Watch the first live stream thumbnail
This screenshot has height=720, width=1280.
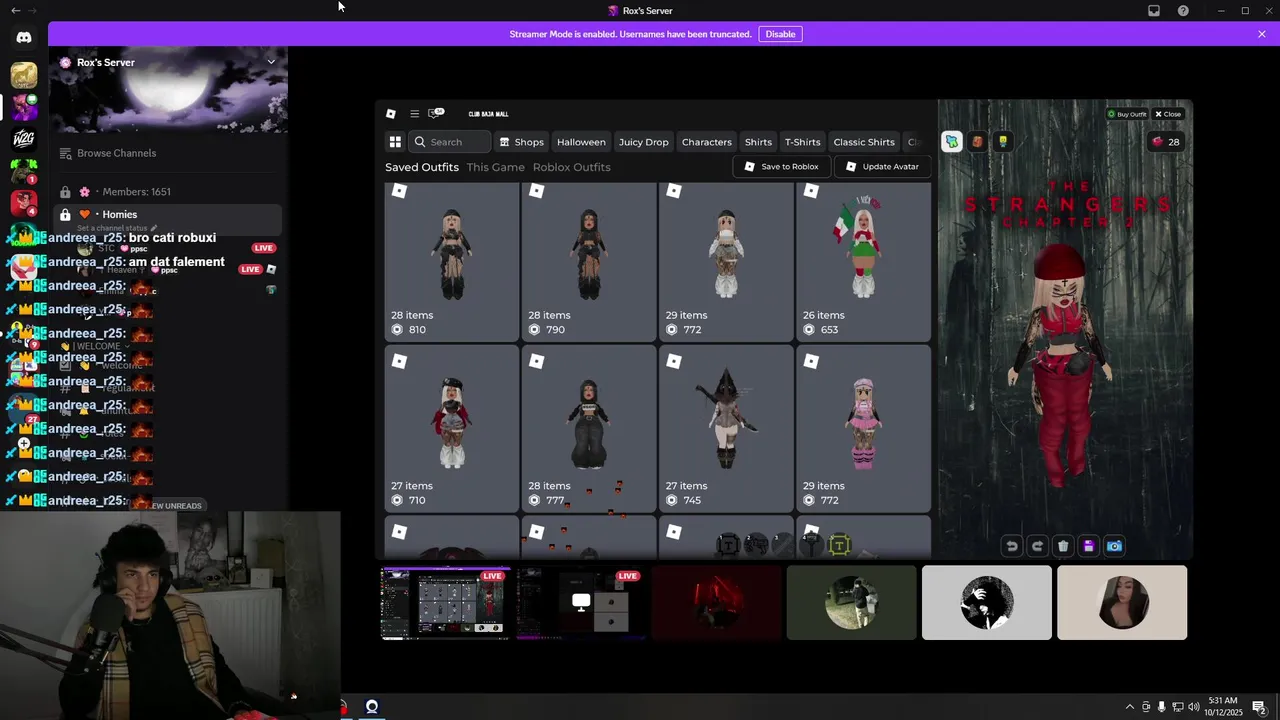click(446, 603)
